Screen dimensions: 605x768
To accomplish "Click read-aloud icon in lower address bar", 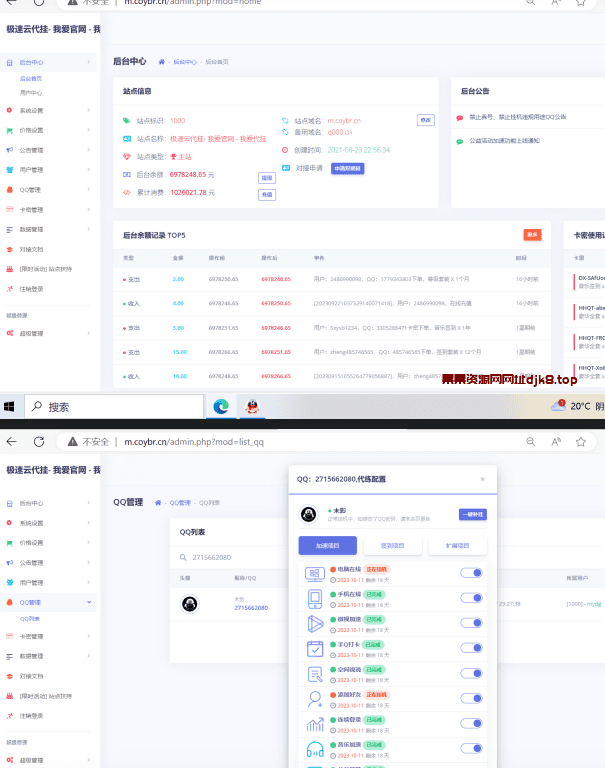I will (556, 442).
